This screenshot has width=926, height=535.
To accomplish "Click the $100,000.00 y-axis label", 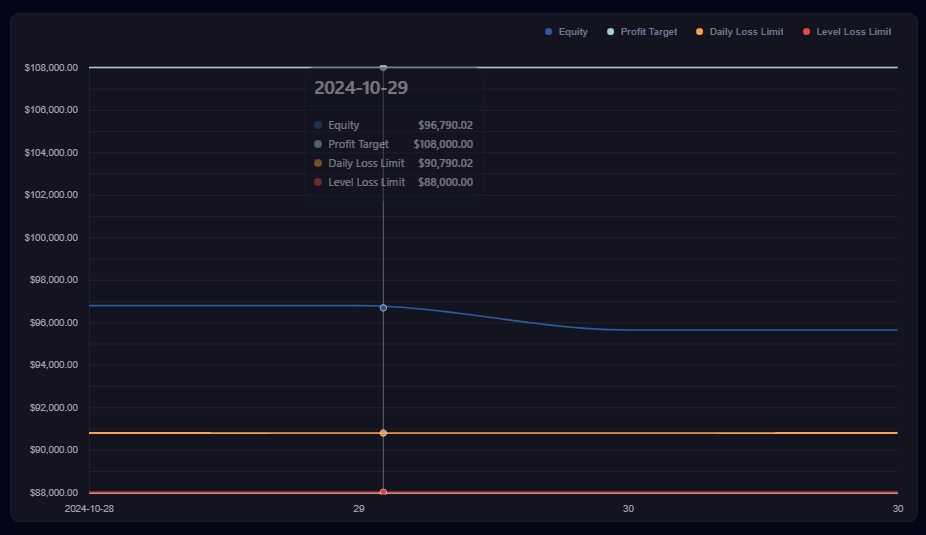I will (x=51, y=238).
